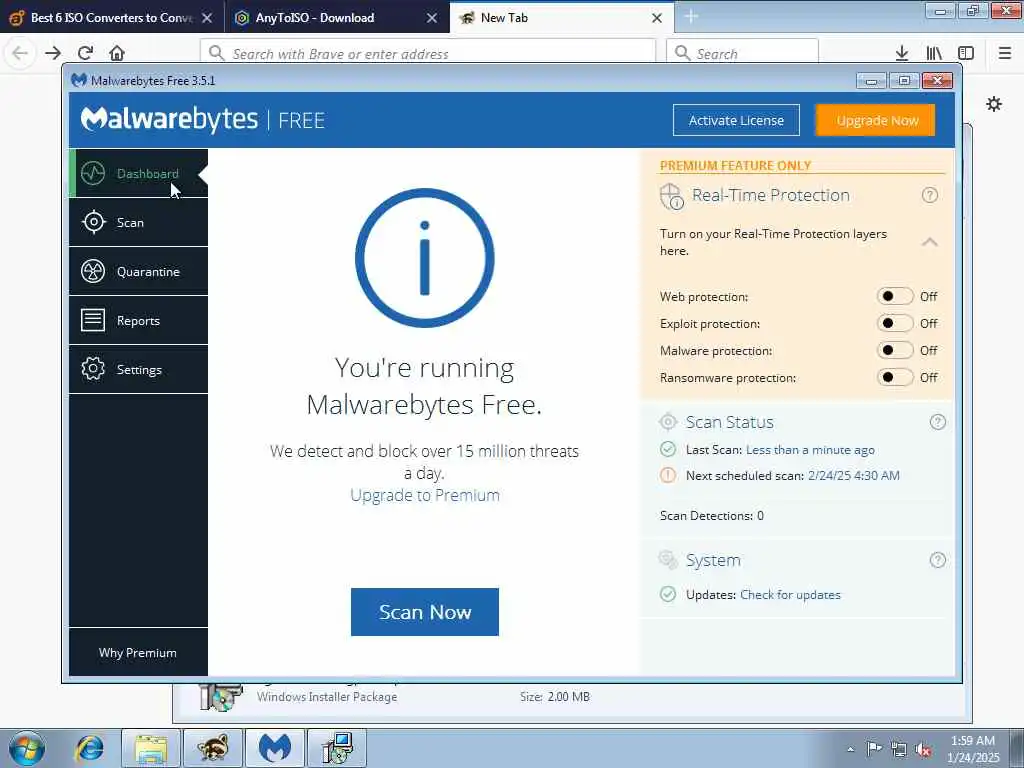Viewport: 1024px width, 768px height.
Task: Switch to Best 6 ISO Converters tab
Action: click(112, 18)
